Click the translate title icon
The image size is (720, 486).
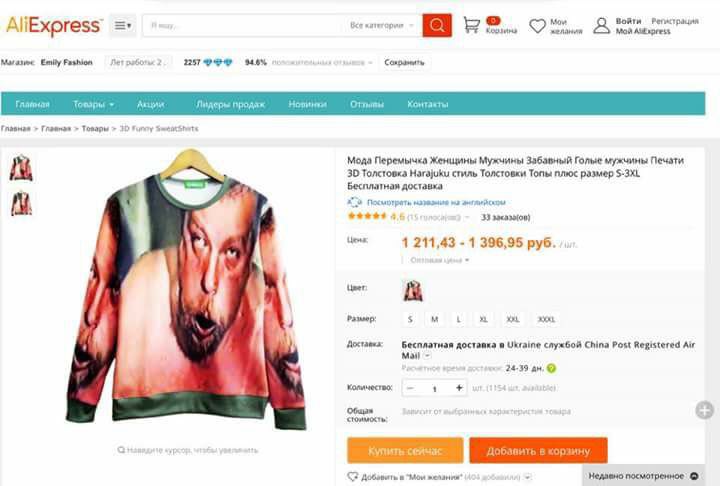click(x=354, y=202)
